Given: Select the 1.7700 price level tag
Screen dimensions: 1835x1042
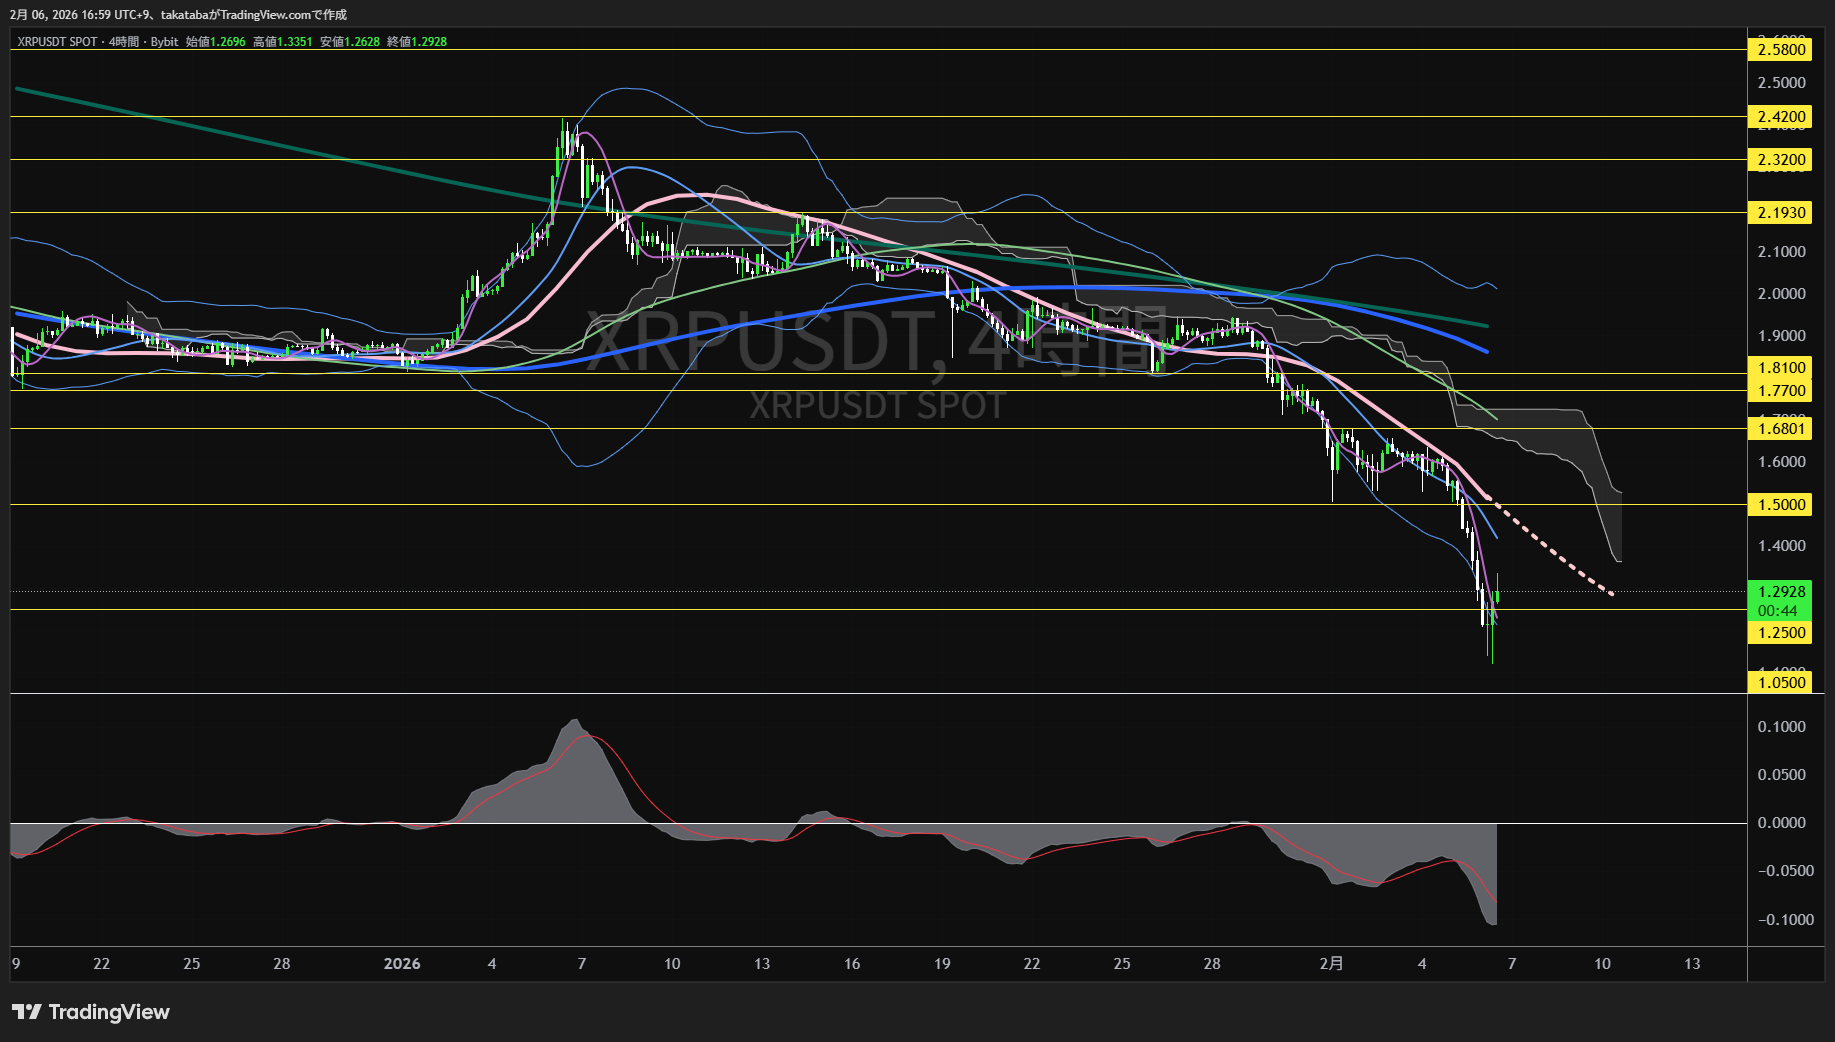Looking at the screenshot, I should click(x=1781, y=391).
